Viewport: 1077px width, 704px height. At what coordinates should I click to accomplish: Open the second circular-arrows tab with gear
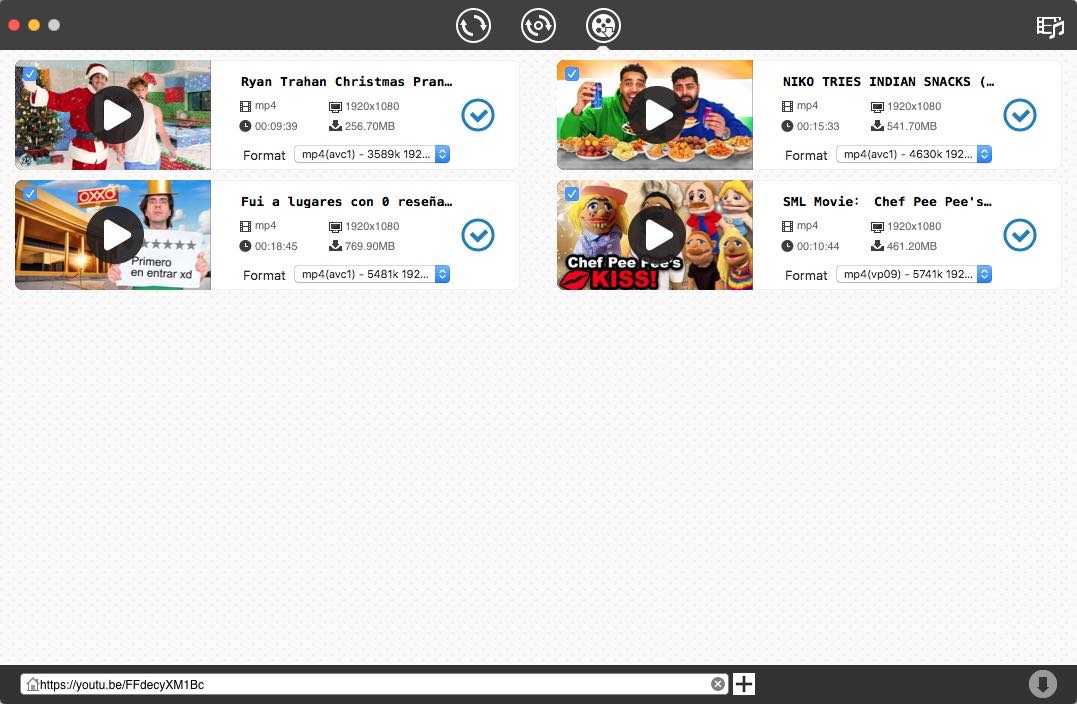(538, 25)
